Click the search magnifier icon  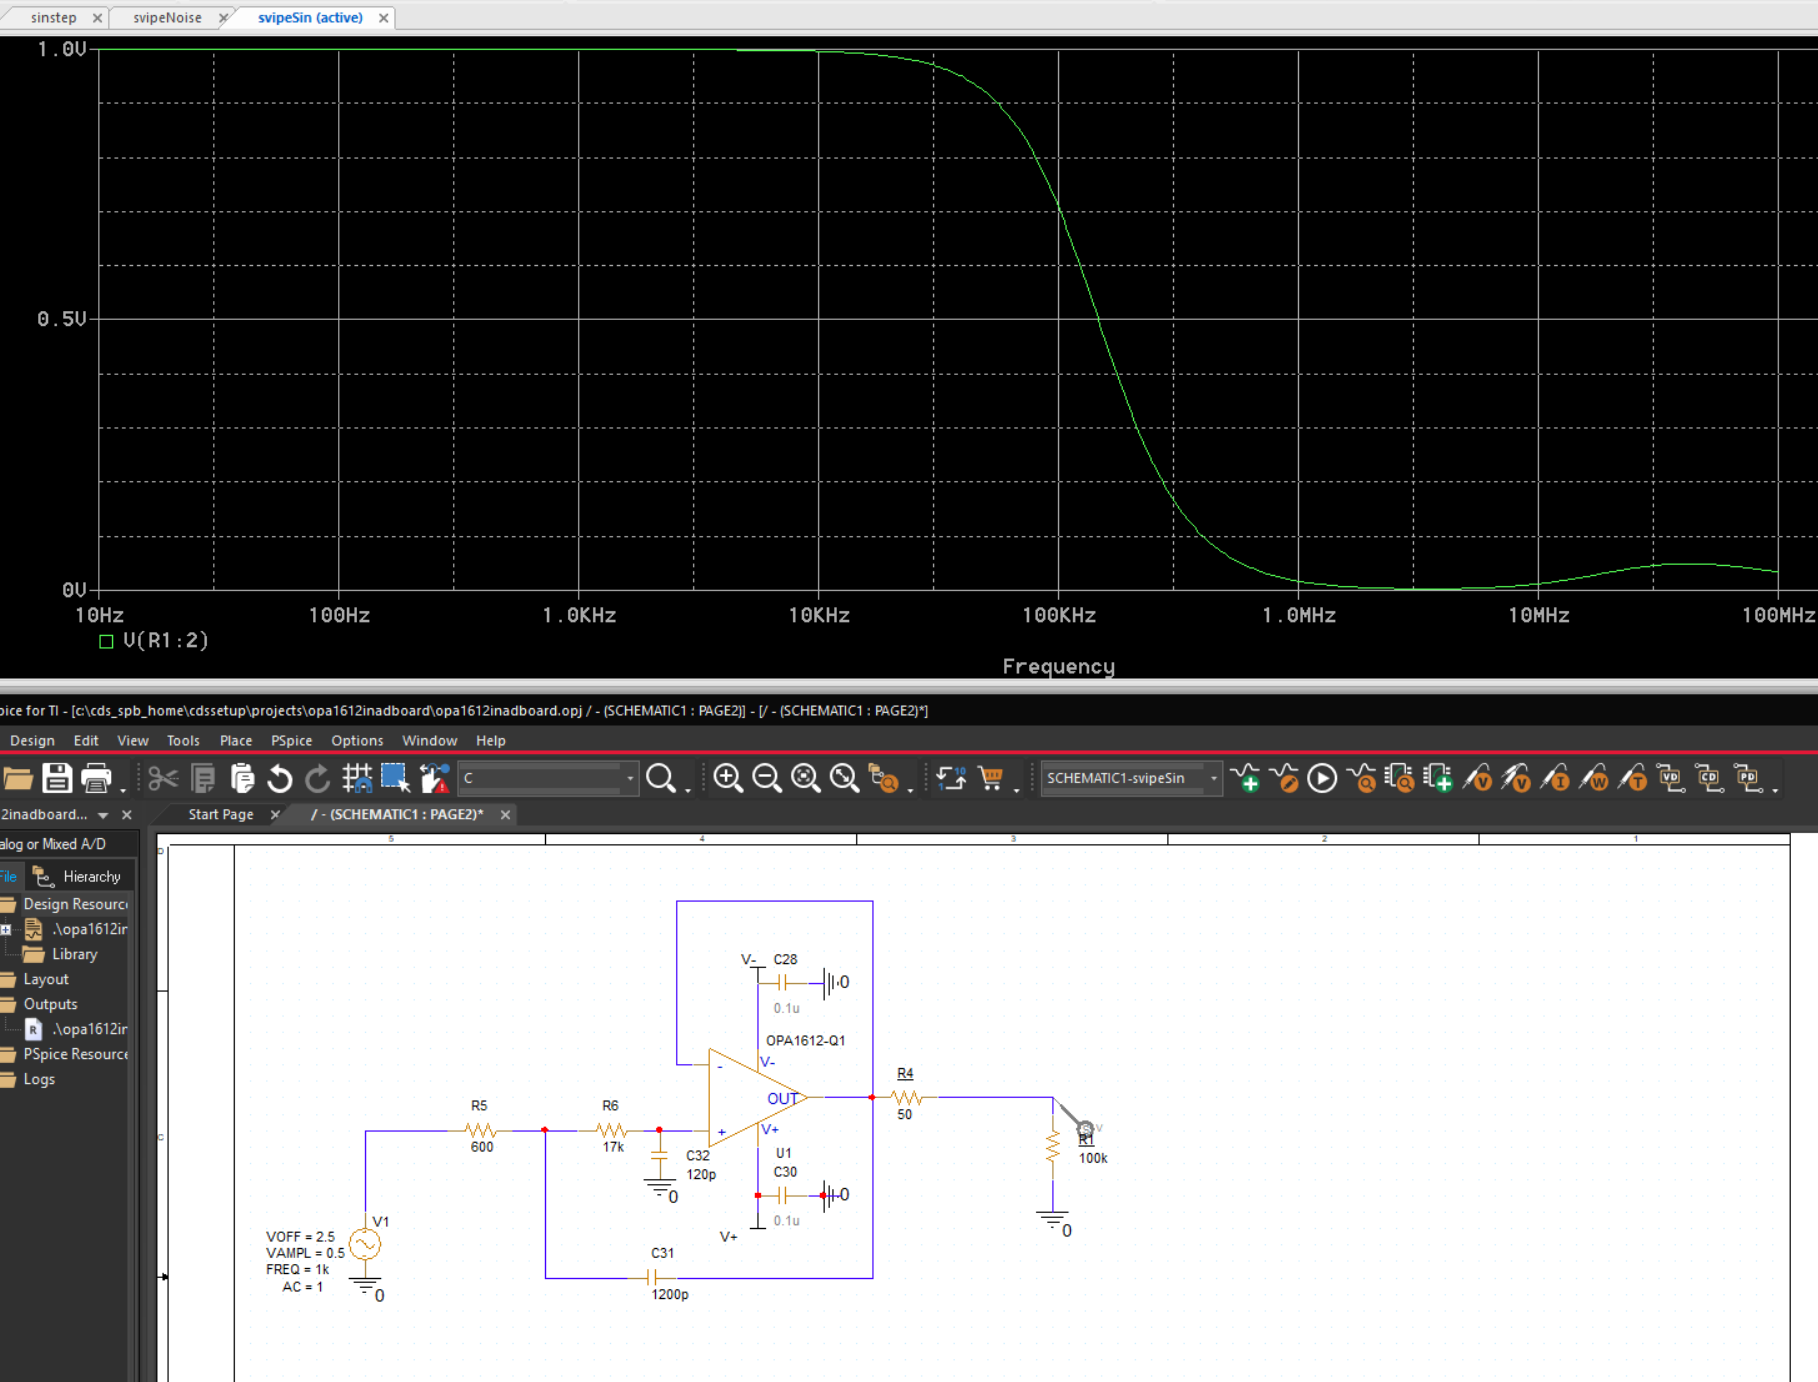pos(661,778)
